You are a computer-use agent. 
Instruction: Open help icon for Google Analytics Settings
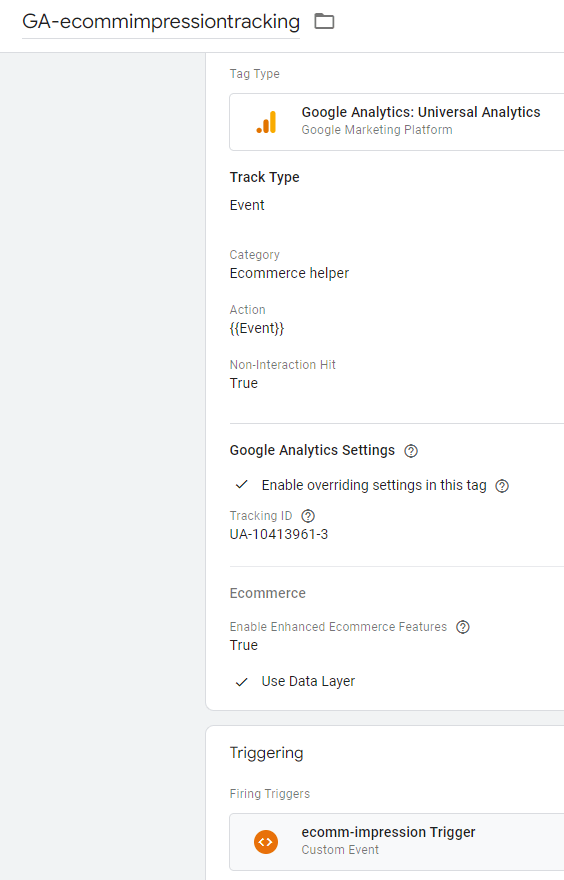(411, 451)
